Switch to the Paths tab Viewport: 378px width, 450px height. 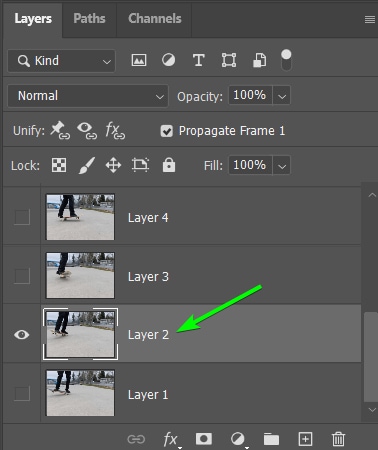pyautogui.click(x=89, y=19)
